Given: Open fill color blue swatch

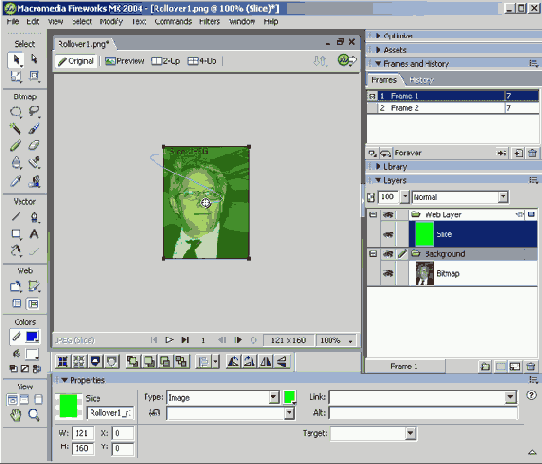Looking at the screenshot, I should (x=32, y=336).
